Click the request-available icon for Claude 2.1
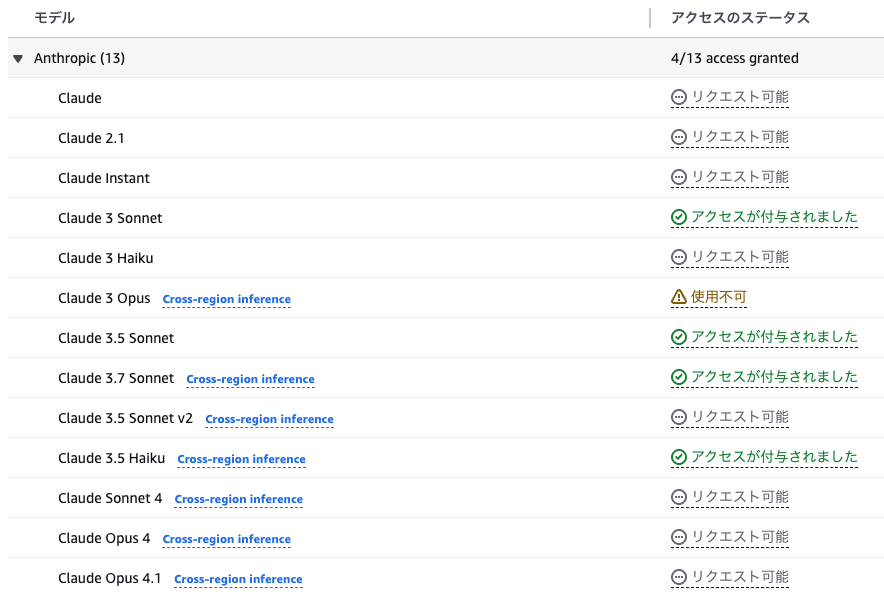 click(x=679, y=138)
